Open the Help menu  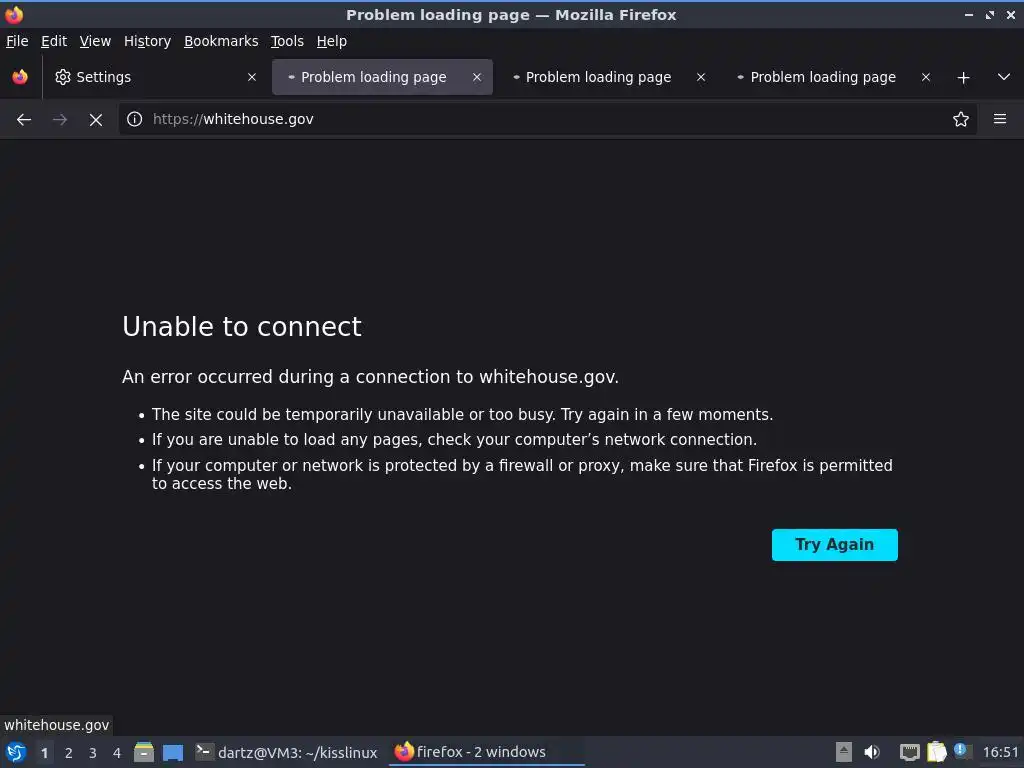(x=332, y=41)
